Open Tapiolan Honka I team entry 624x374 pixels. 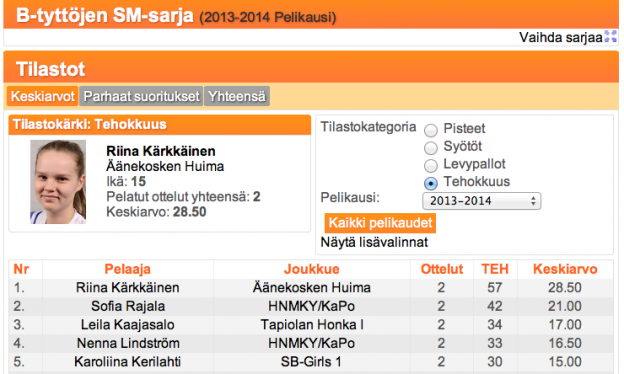312,325
